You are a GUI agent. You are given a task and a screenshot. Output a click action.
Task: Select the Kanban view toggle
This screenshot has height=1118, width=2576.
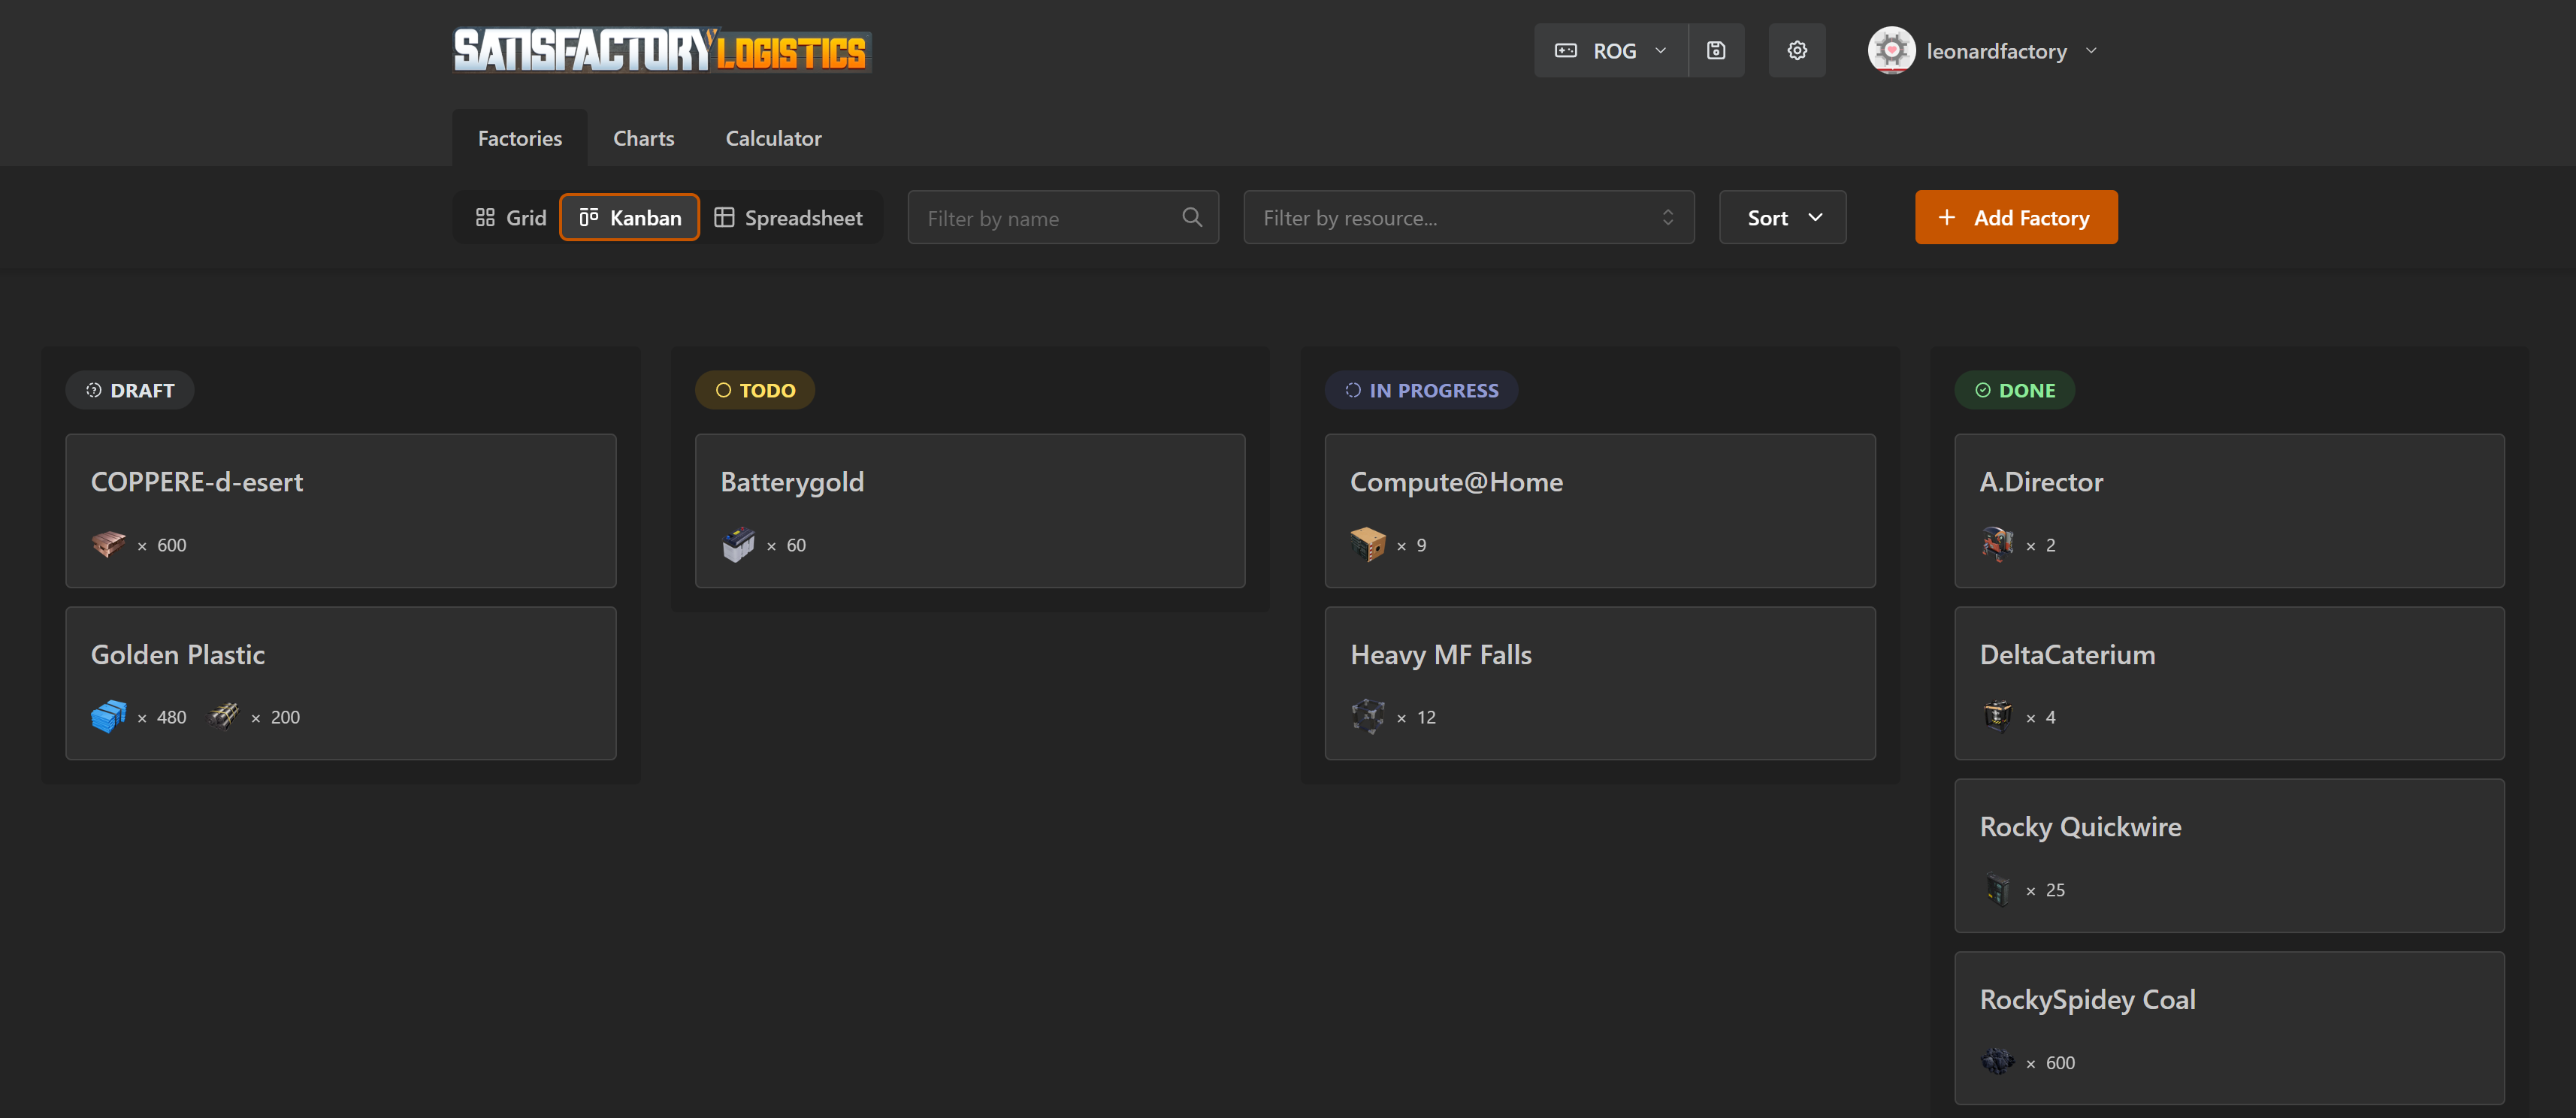coord(630,218)
